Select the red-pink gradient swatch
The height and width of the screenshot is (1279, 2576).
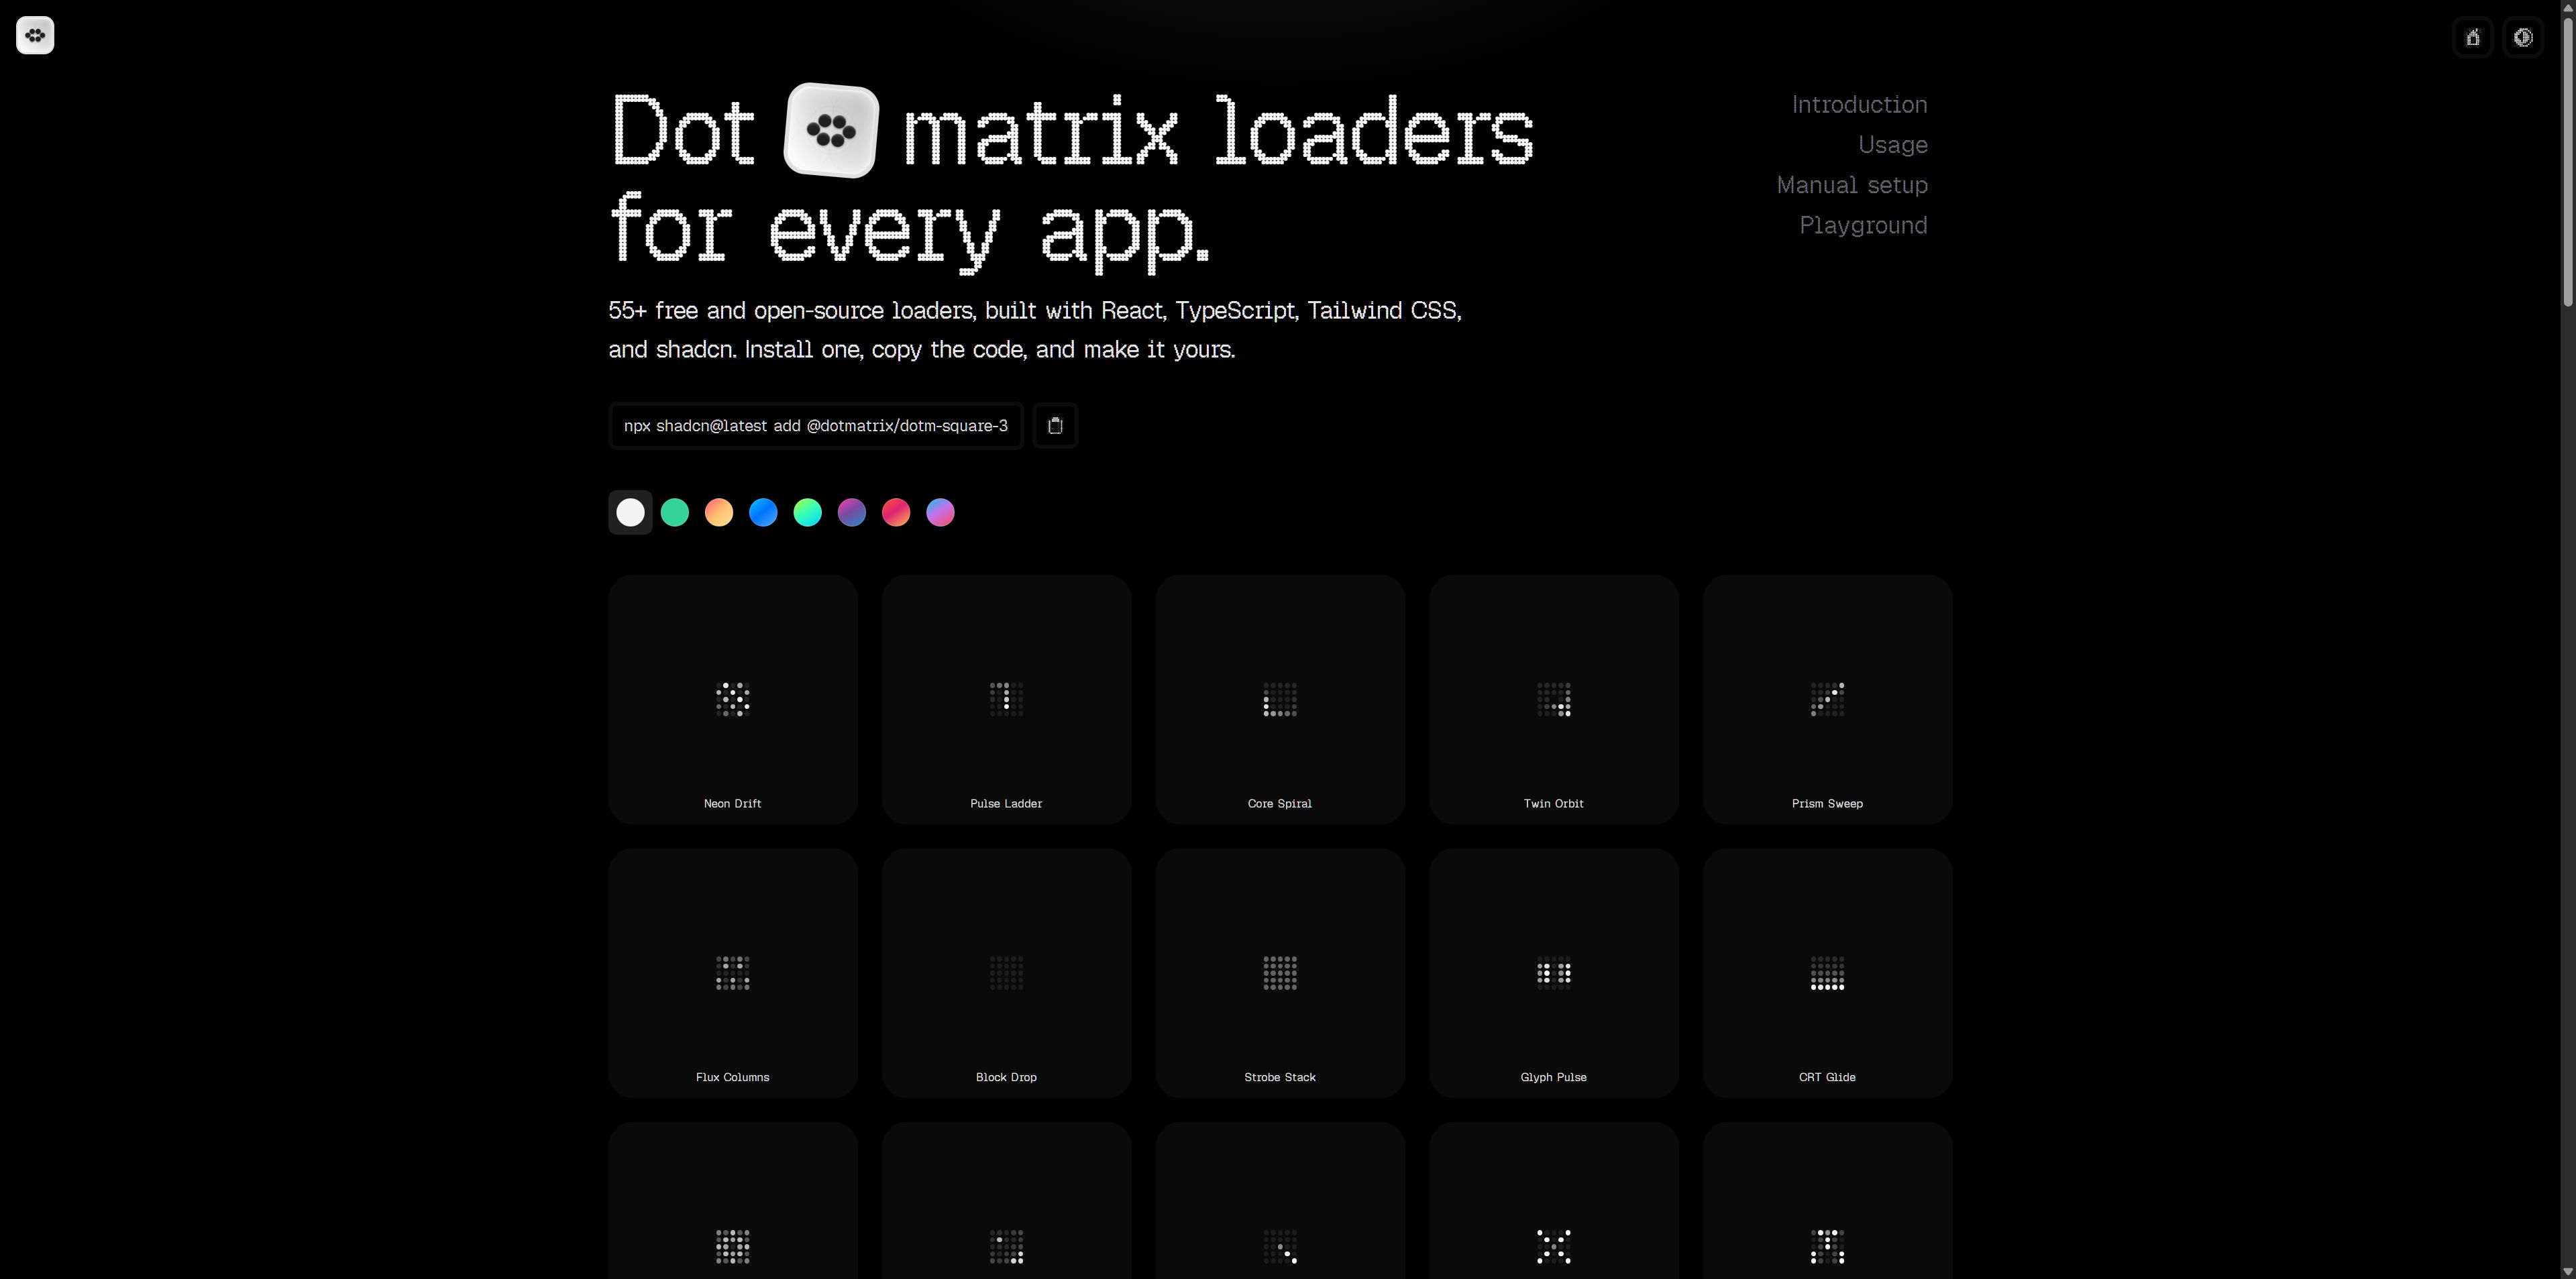896,513
